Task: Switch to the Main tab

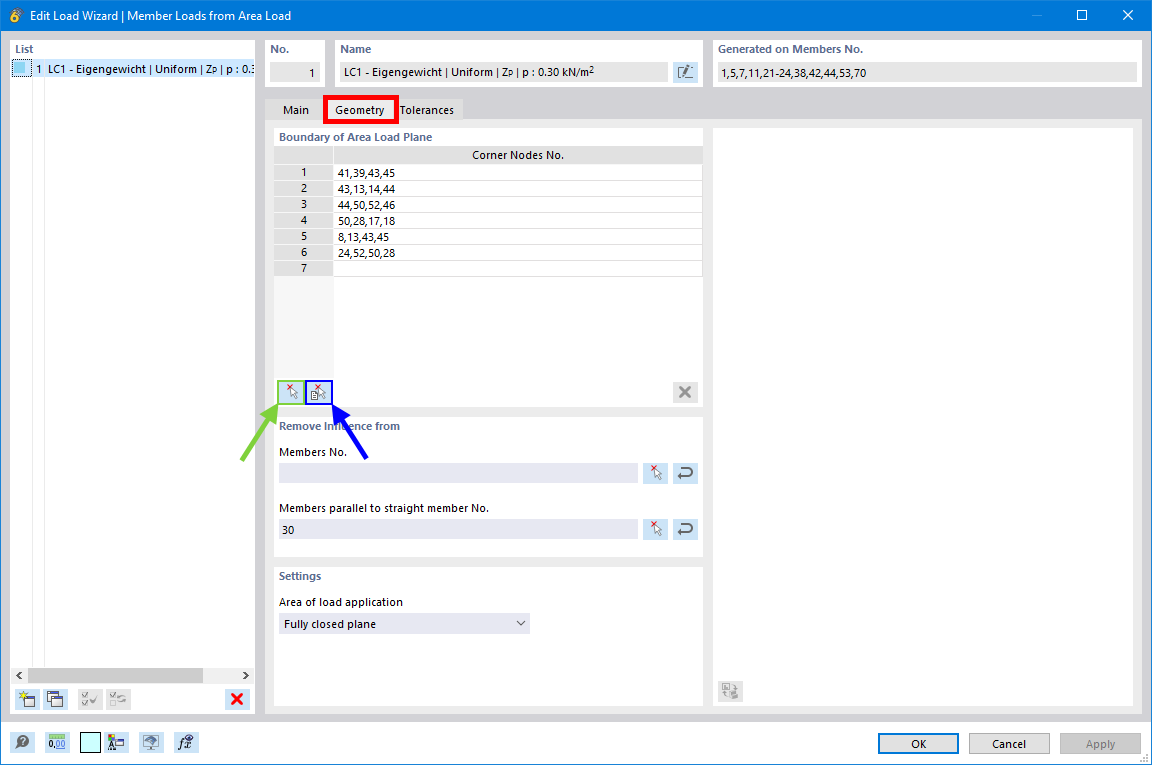Action: pos(295,110)
